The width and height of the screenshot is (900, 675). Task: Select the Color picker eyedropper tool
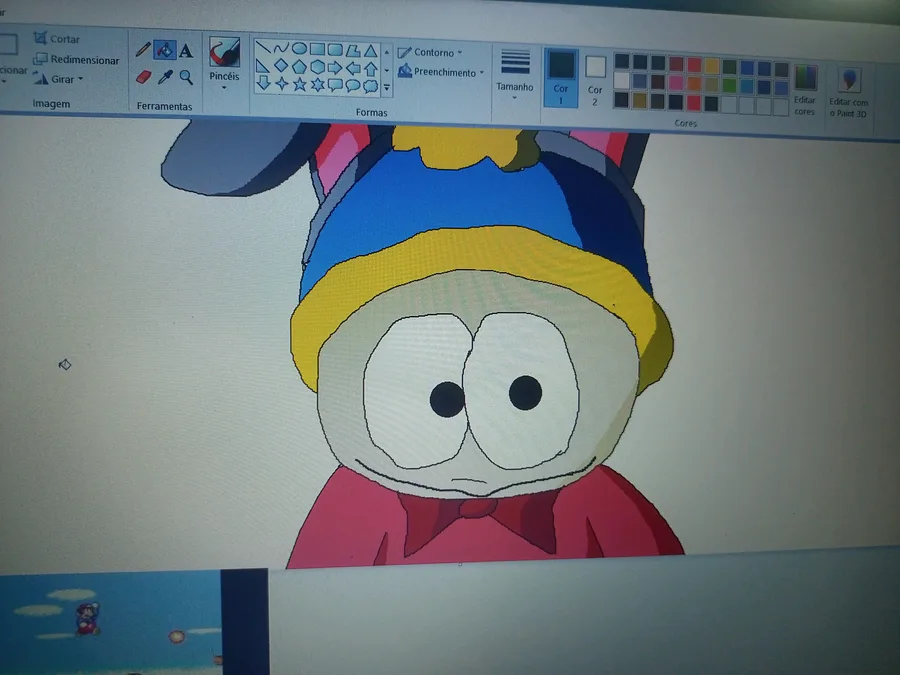coord(165,77)
